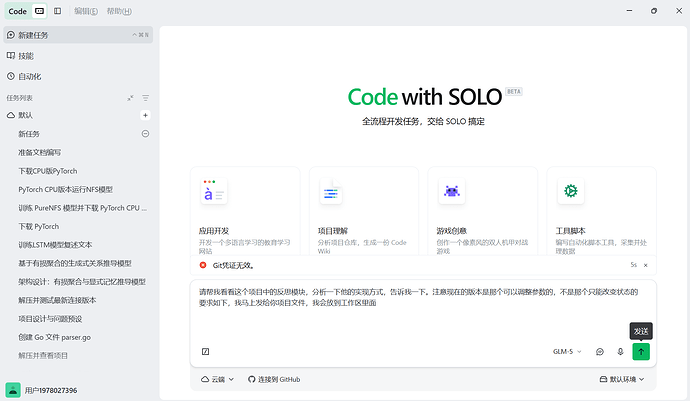
Task: Open the 自动化 automation page
Action: [78, 77]
